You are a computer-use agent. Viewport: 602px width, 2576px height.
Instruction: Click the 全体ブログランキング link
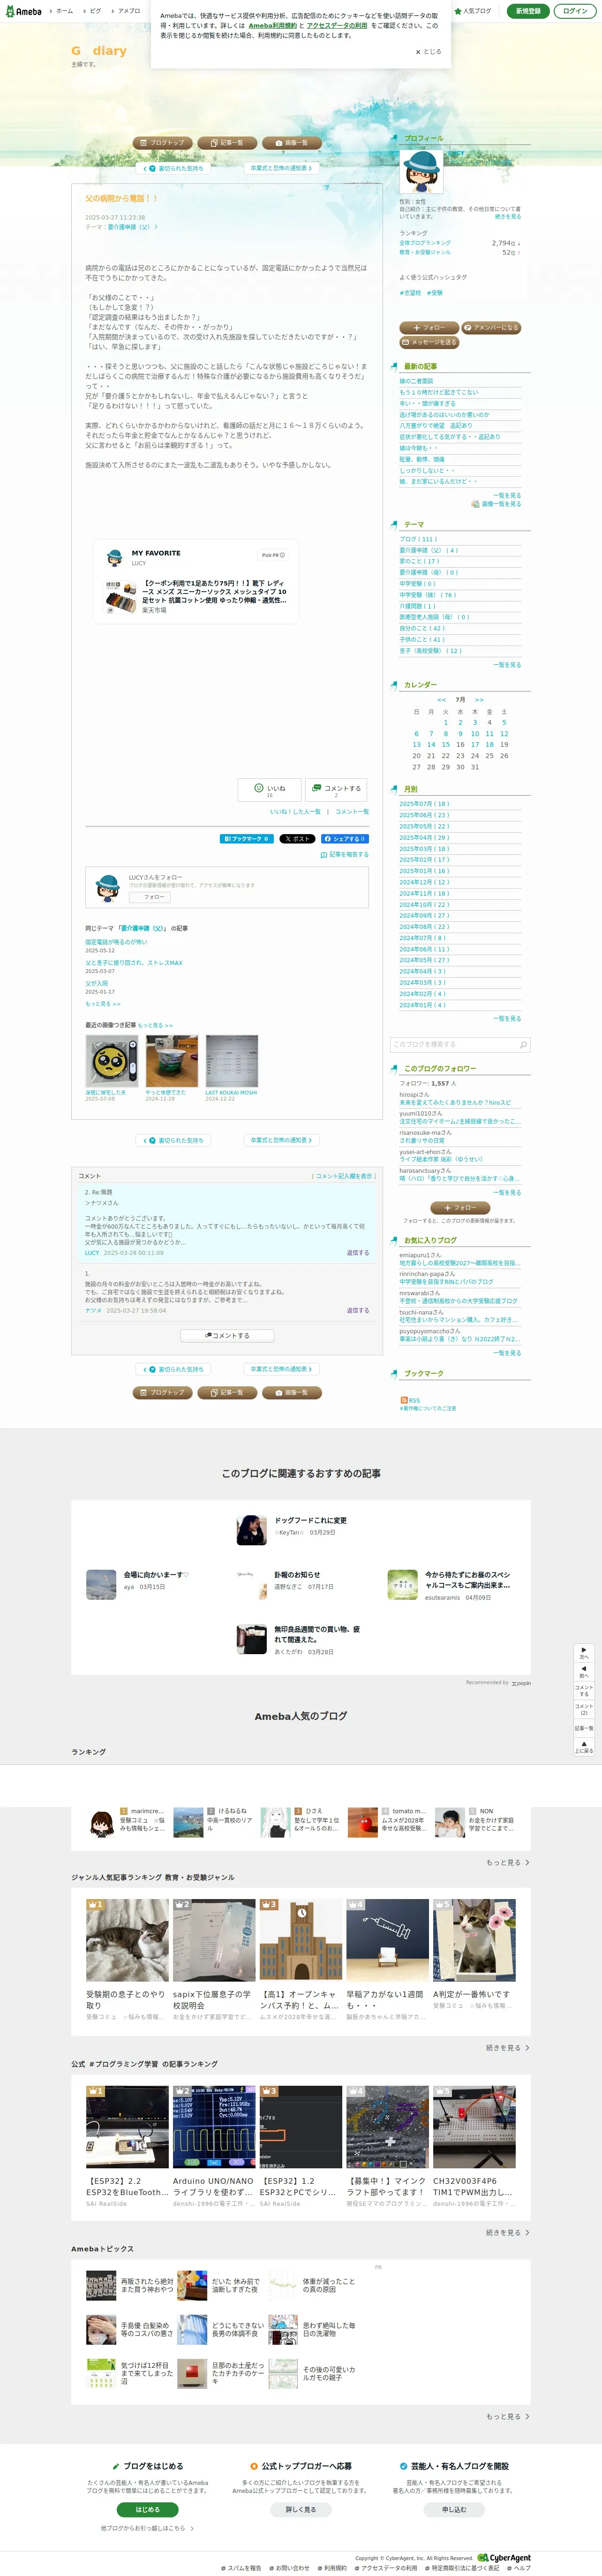425,243
